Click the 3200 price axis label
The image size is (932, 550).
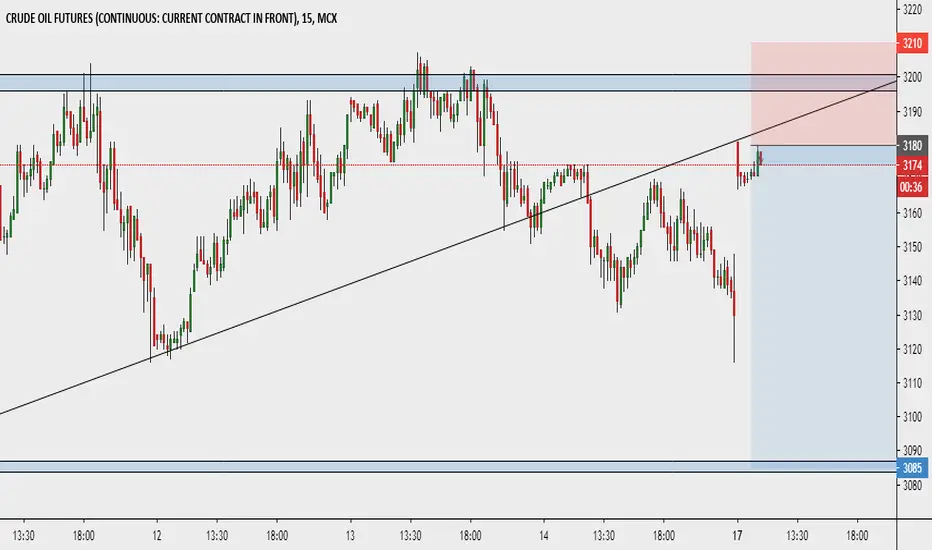912,77
